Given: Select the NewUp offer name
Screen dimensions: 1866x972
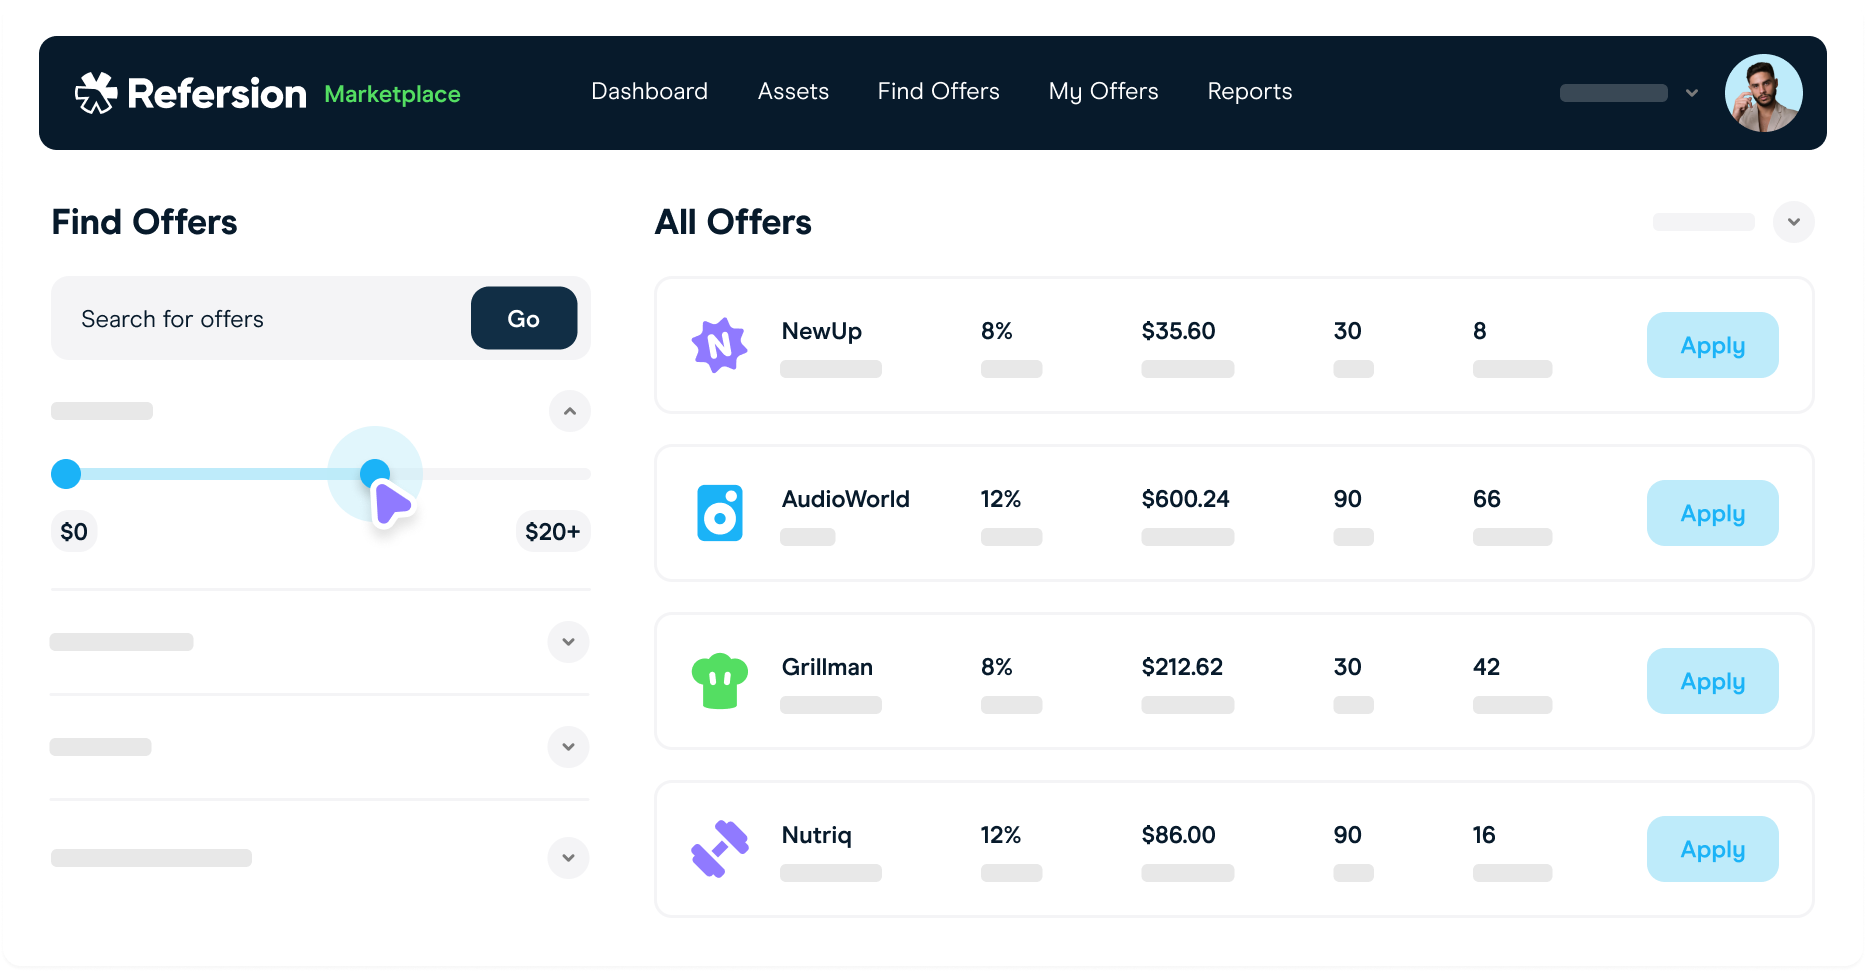Looking at the screenshot, I should click(822, 331).
